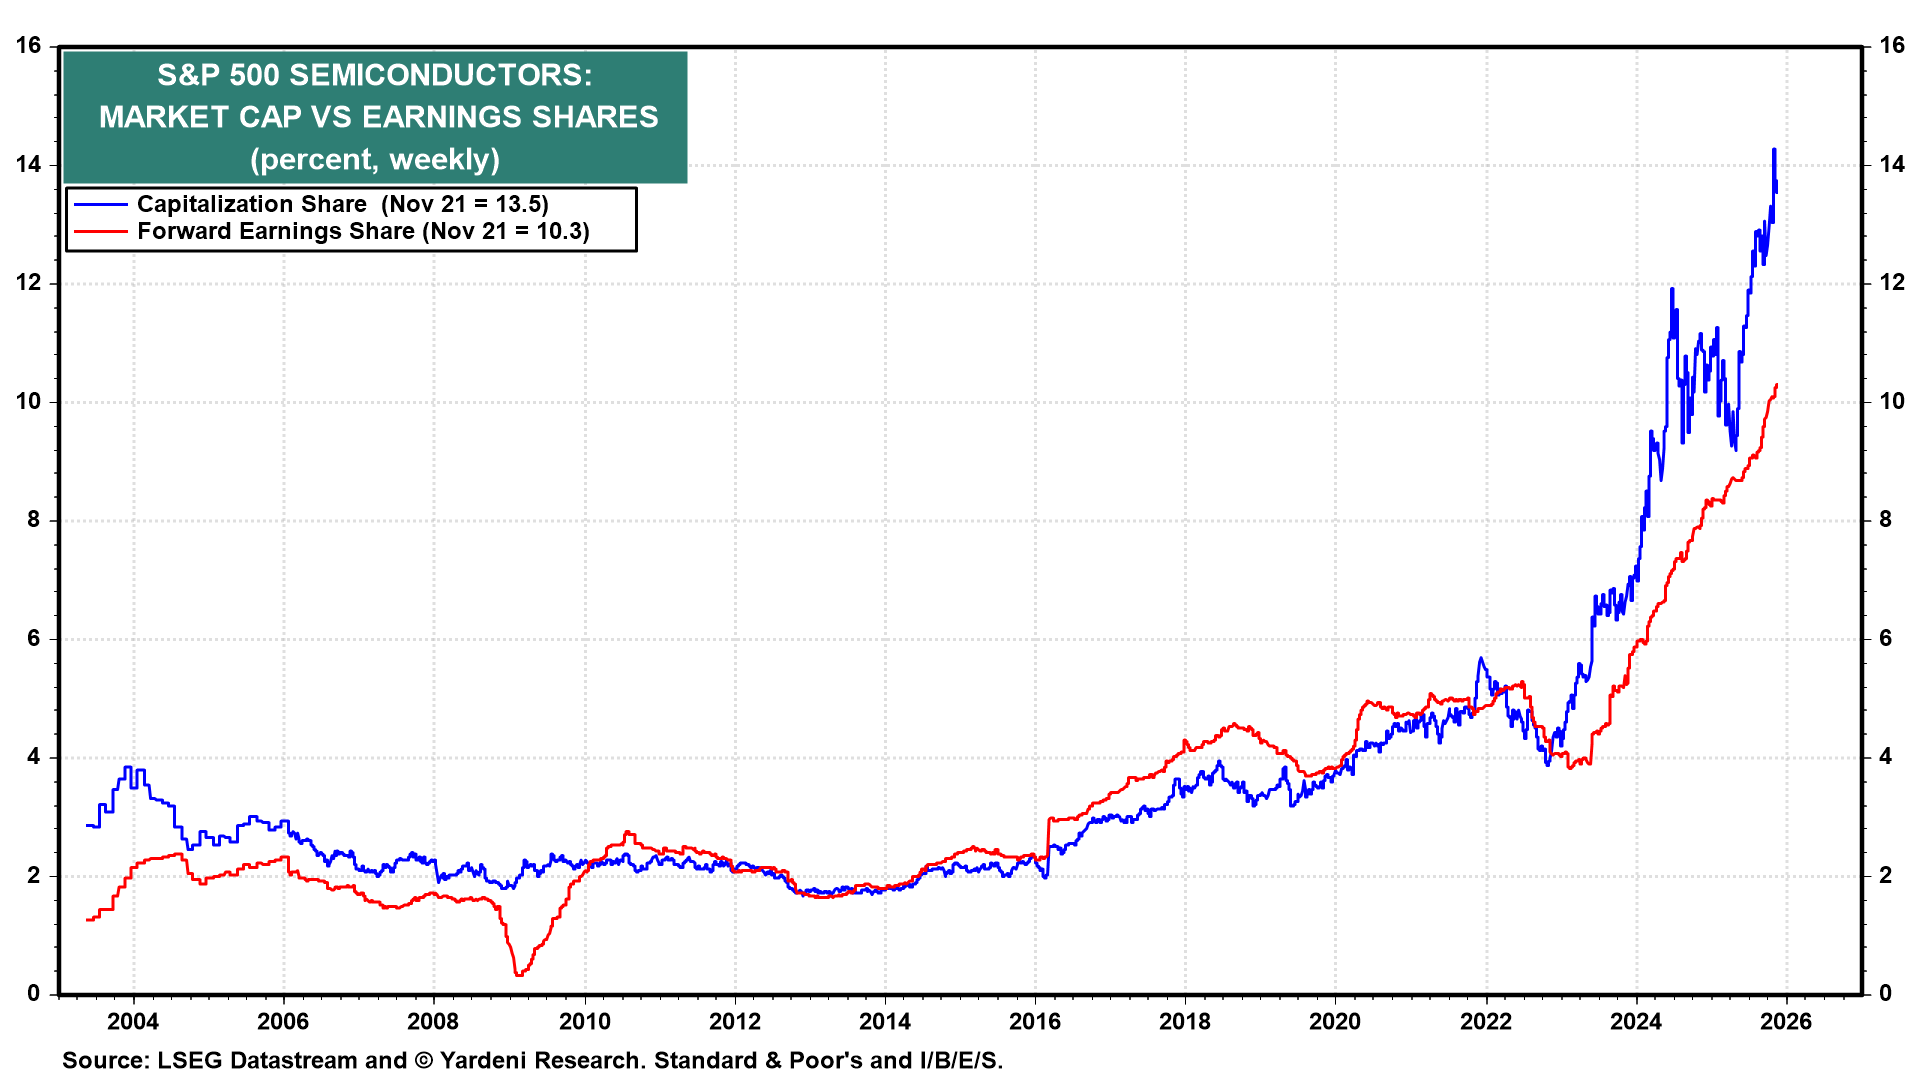Click the left axis value 6
This screenshot has width=1920, height=1080.
point(34,639)
